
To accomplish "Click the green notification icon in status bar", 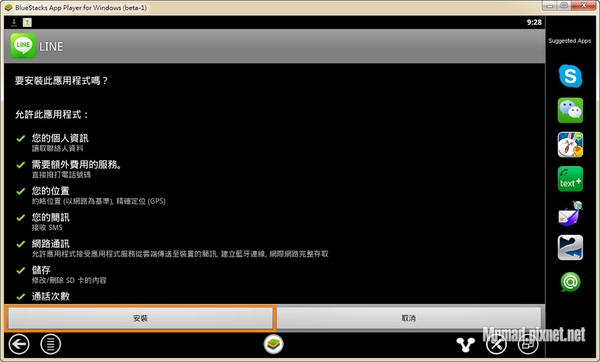I will tap(27, 23).
